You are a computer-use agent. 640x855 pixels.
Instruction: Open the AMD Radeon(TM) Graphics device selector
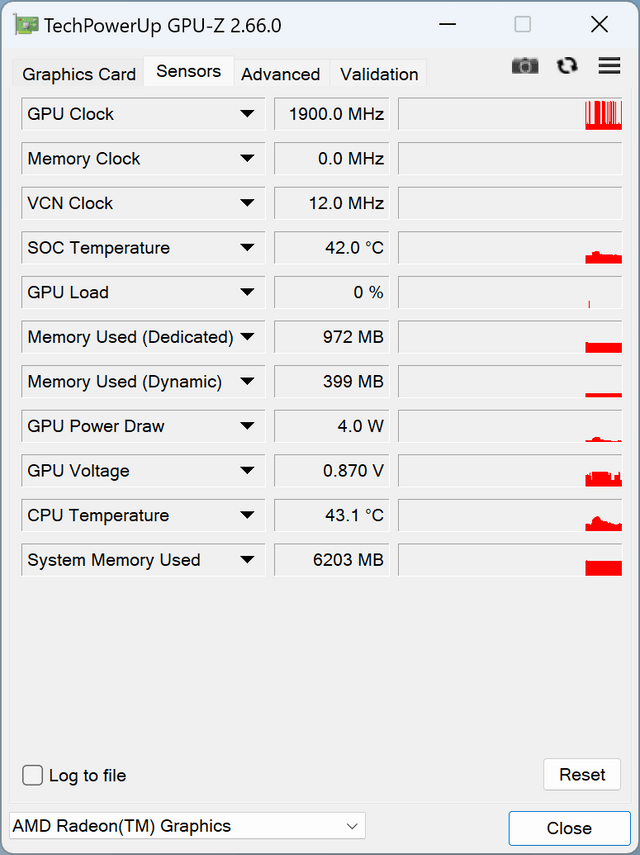(187, 826)
